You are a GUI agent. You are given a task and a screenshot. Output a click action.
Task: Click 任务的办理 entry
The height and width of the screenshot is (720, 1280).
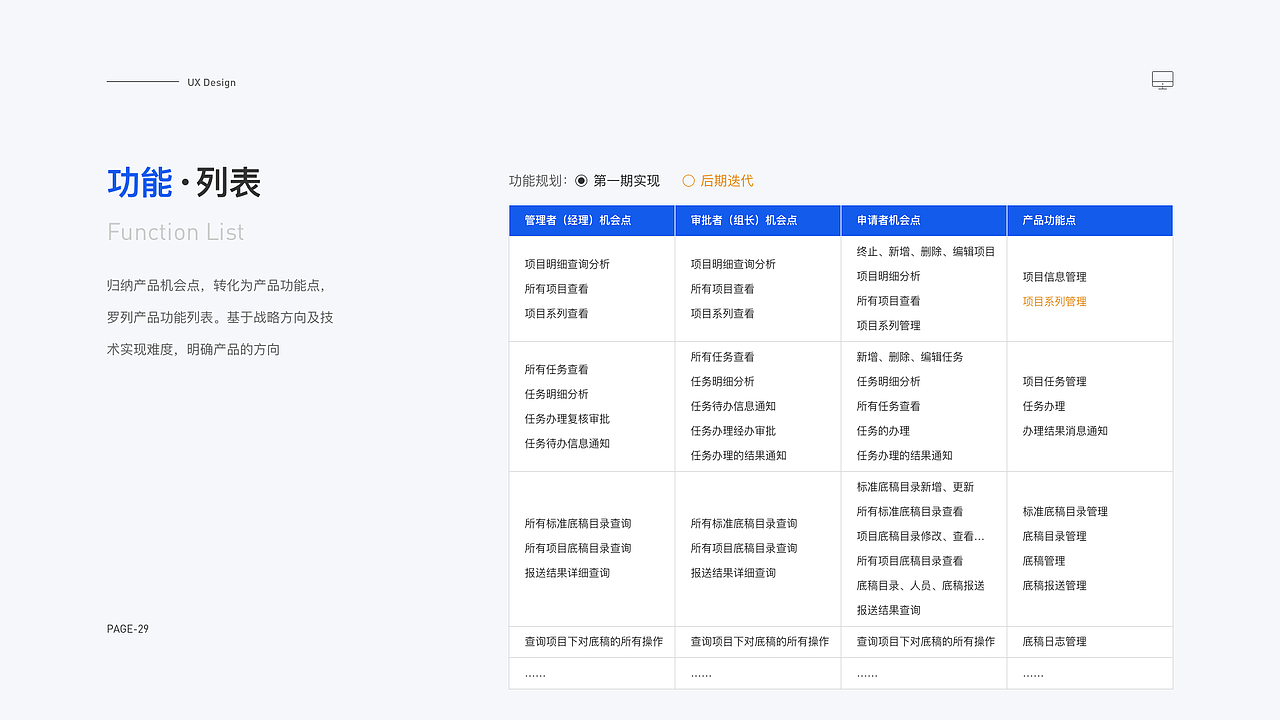[x=883, y=431]
